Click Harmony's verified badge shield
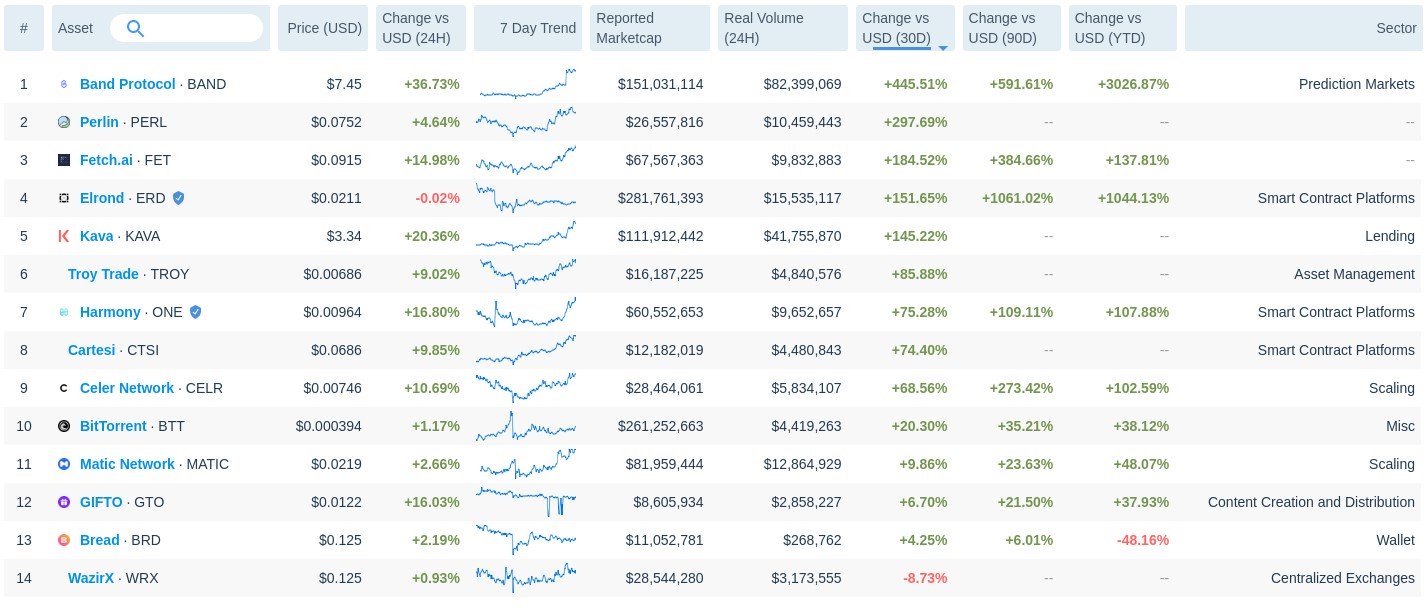Viewport: 1428px width, 612px height. click(195, 312)
